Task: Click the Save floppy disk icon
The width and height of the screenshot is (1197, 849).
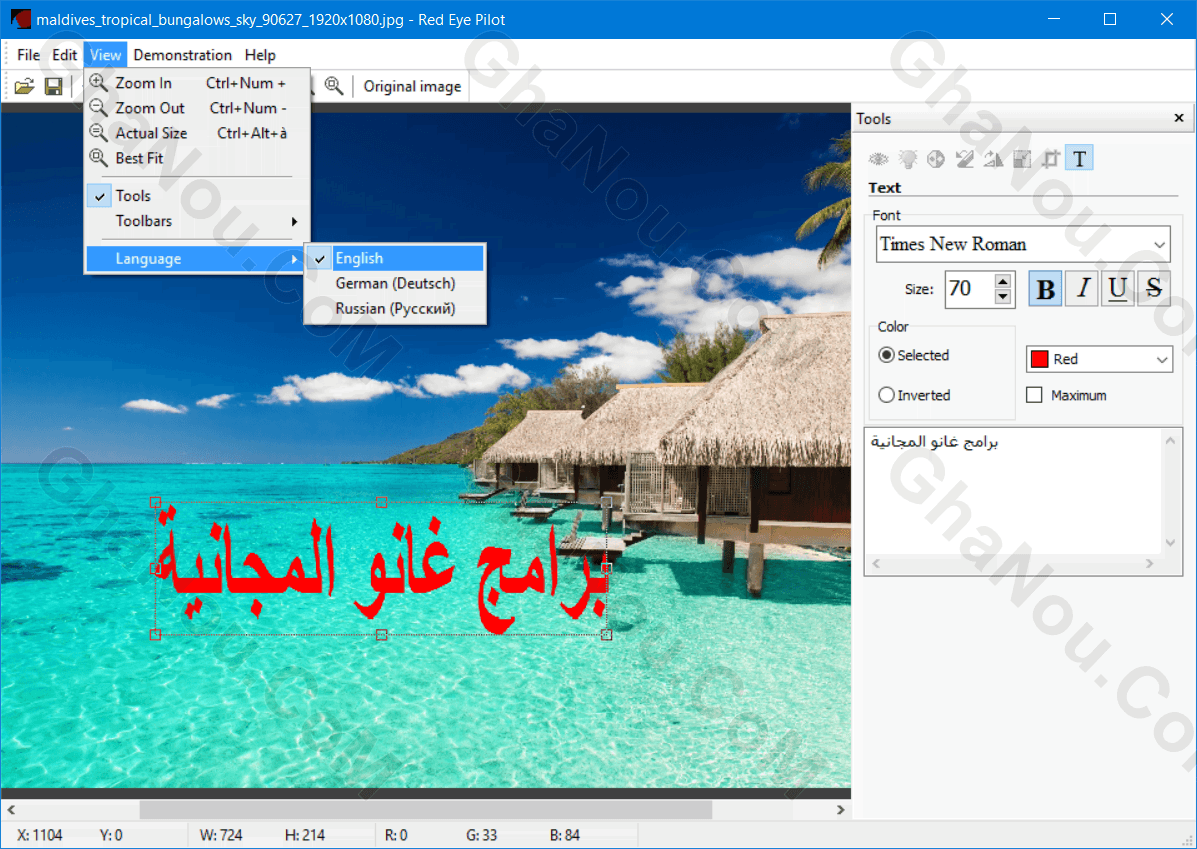Action: 53,86
